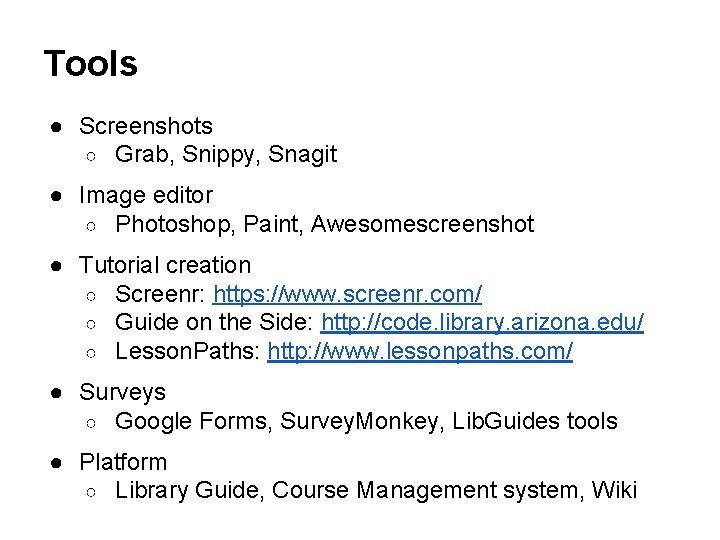Viewport: 720px width, 540px height.
Task: Click the 'Photoshop, Paint, Awesomescreenshot' line
Action: pyautogui.click(x=325, y=224)
